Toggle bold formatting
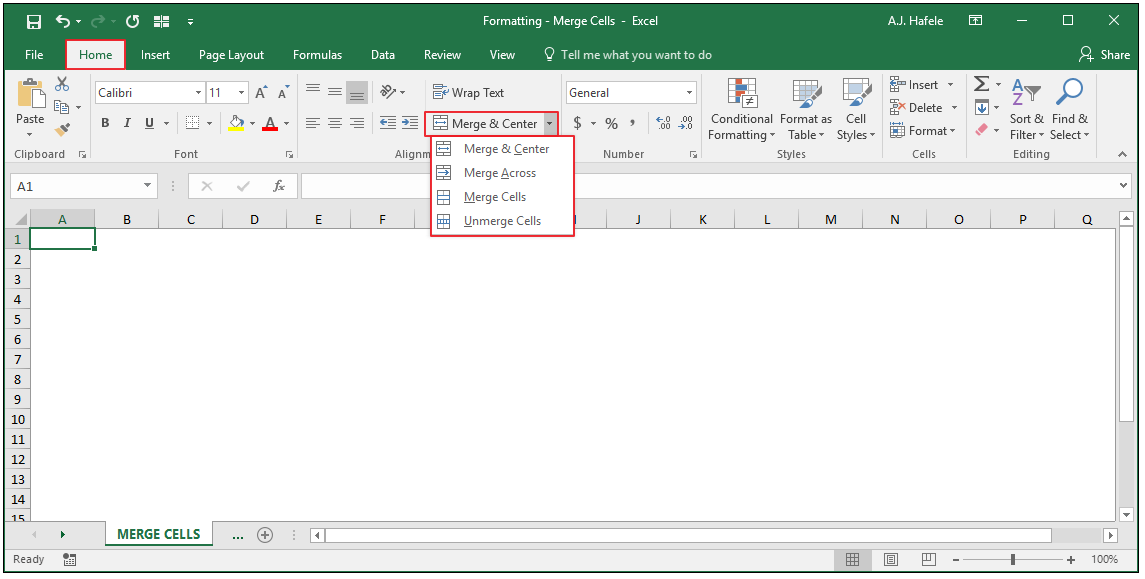1145x579 pixels. (x=105, y=123)
